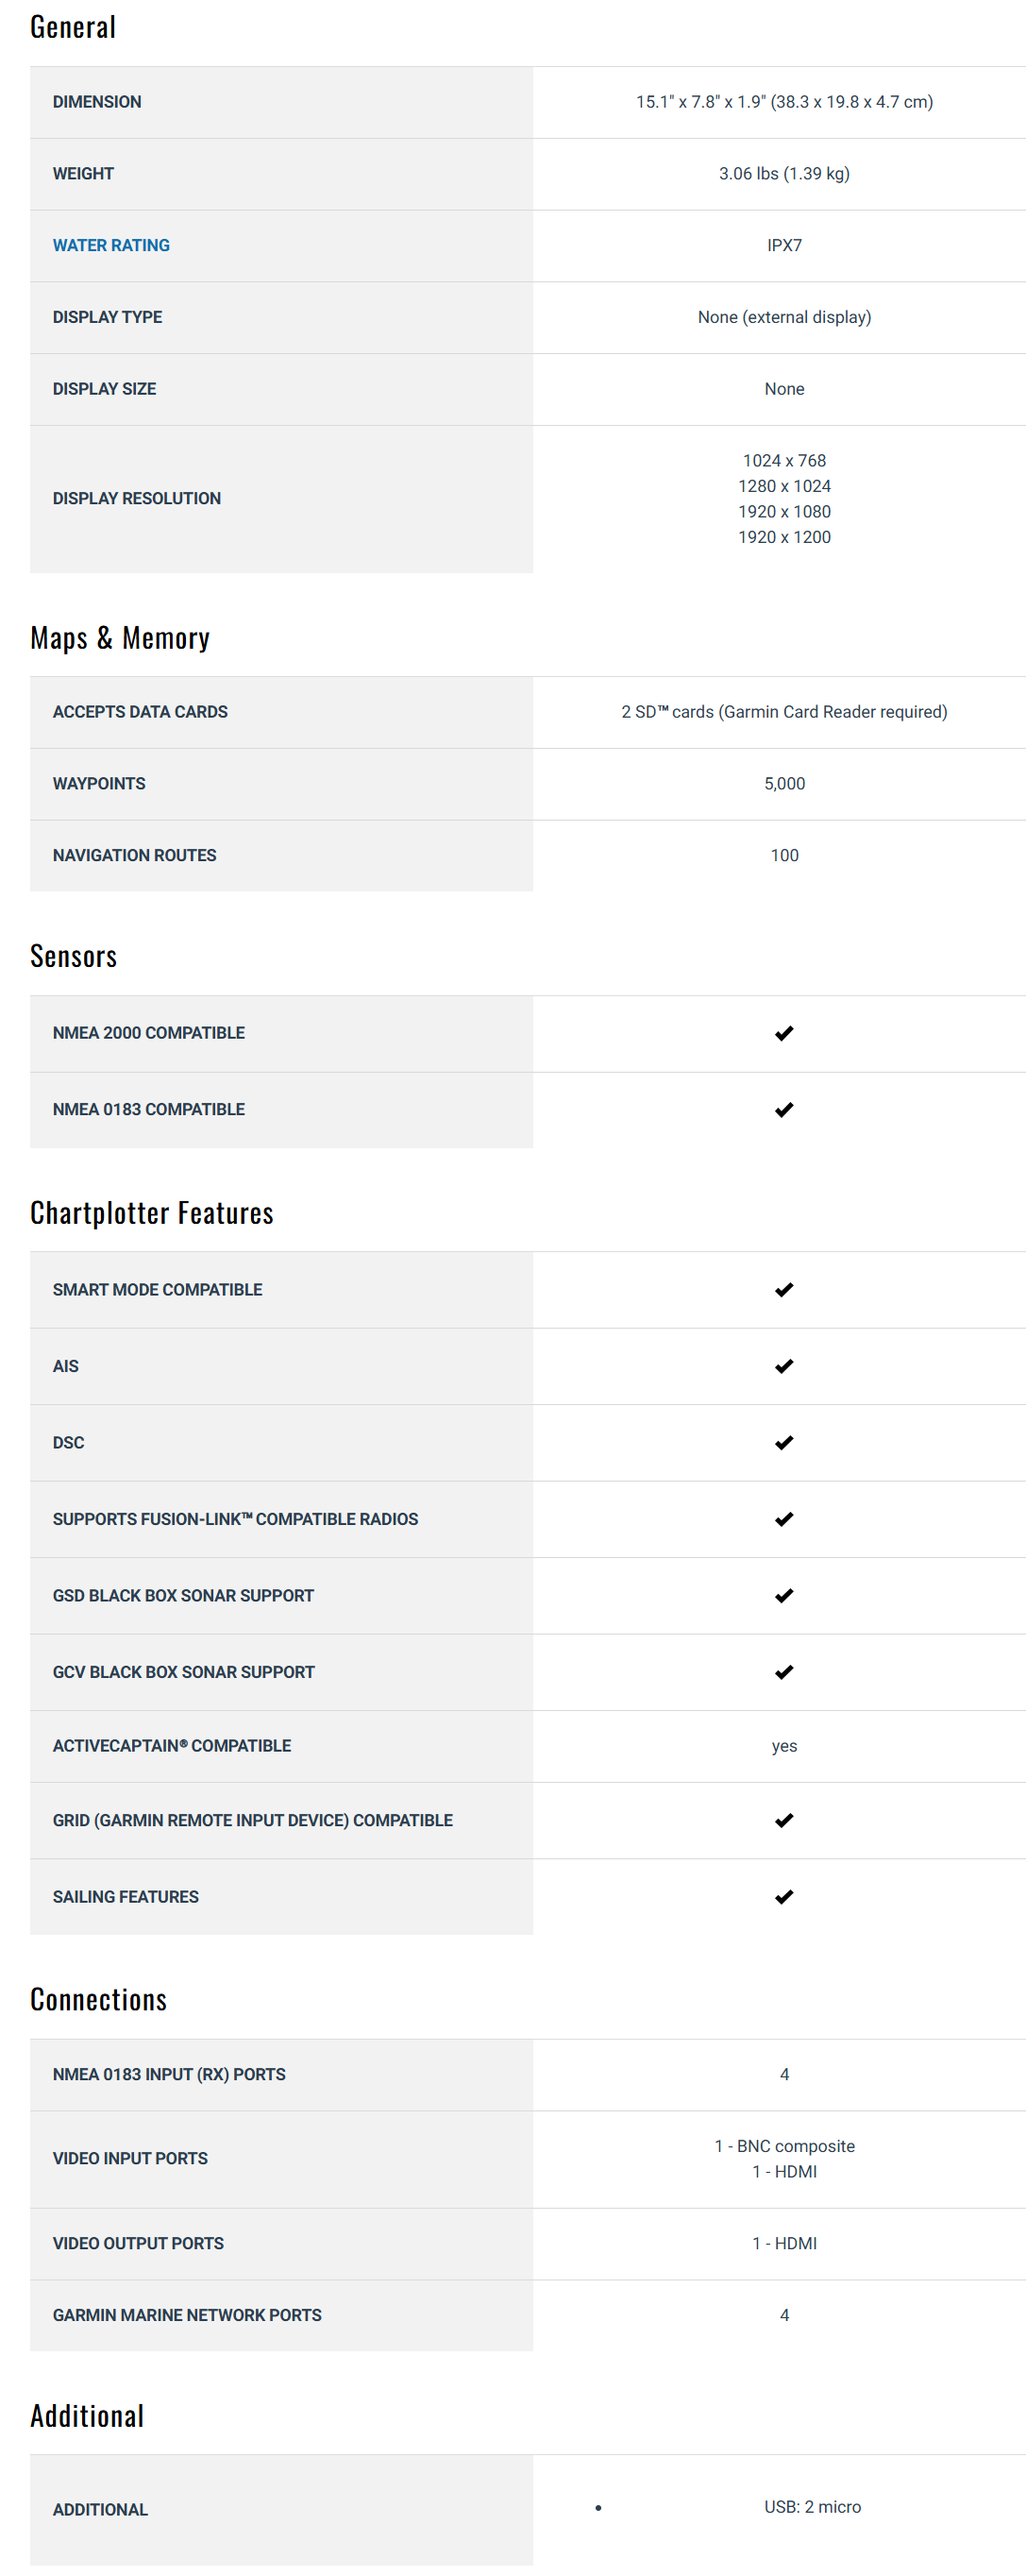The height and width of the screenshot is (2576, 1026).
Task: Click the Smart Mode Compatible checkmark
Action: 784,1290
